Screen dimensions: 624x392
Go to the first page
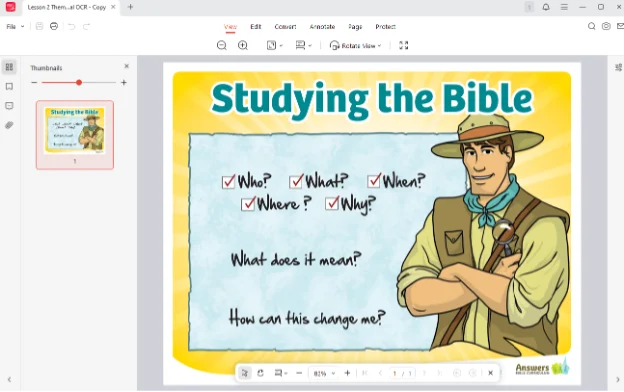tap(365, 373)
